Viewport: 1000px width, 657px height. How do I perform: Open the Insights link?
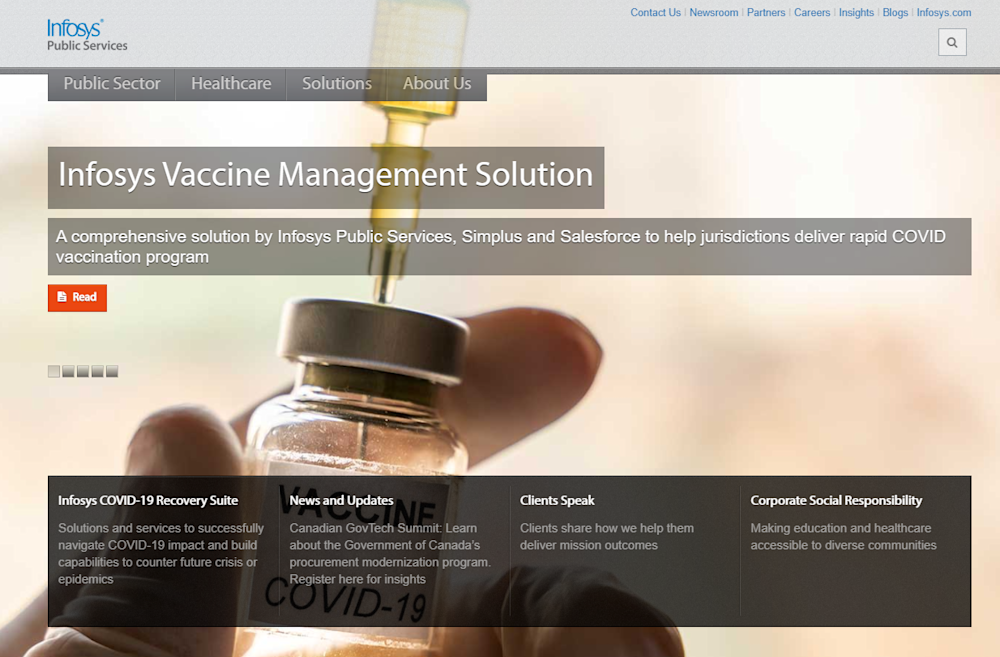click(856, 12)
